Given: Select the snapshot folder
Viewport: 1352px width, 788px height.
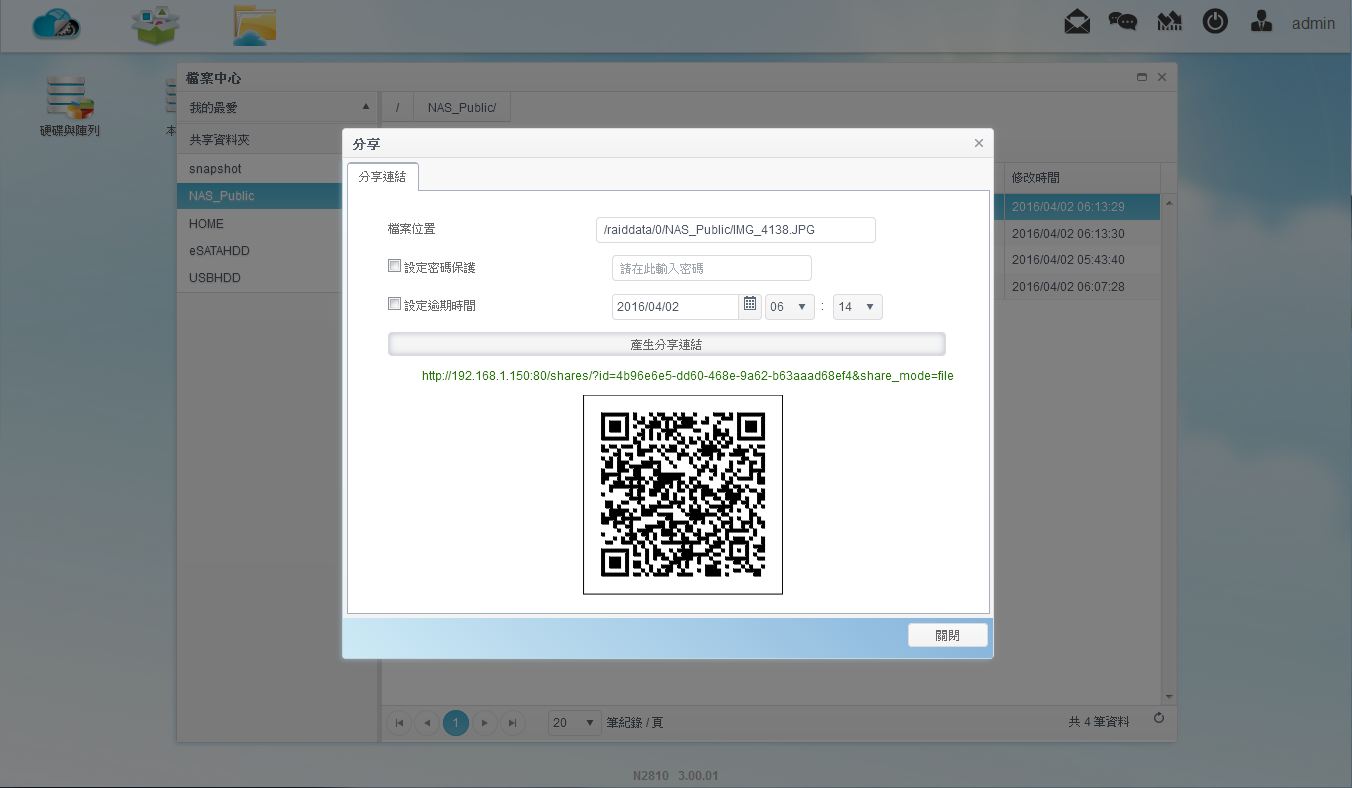Looking at the screenshot, I should click(260, 169).
